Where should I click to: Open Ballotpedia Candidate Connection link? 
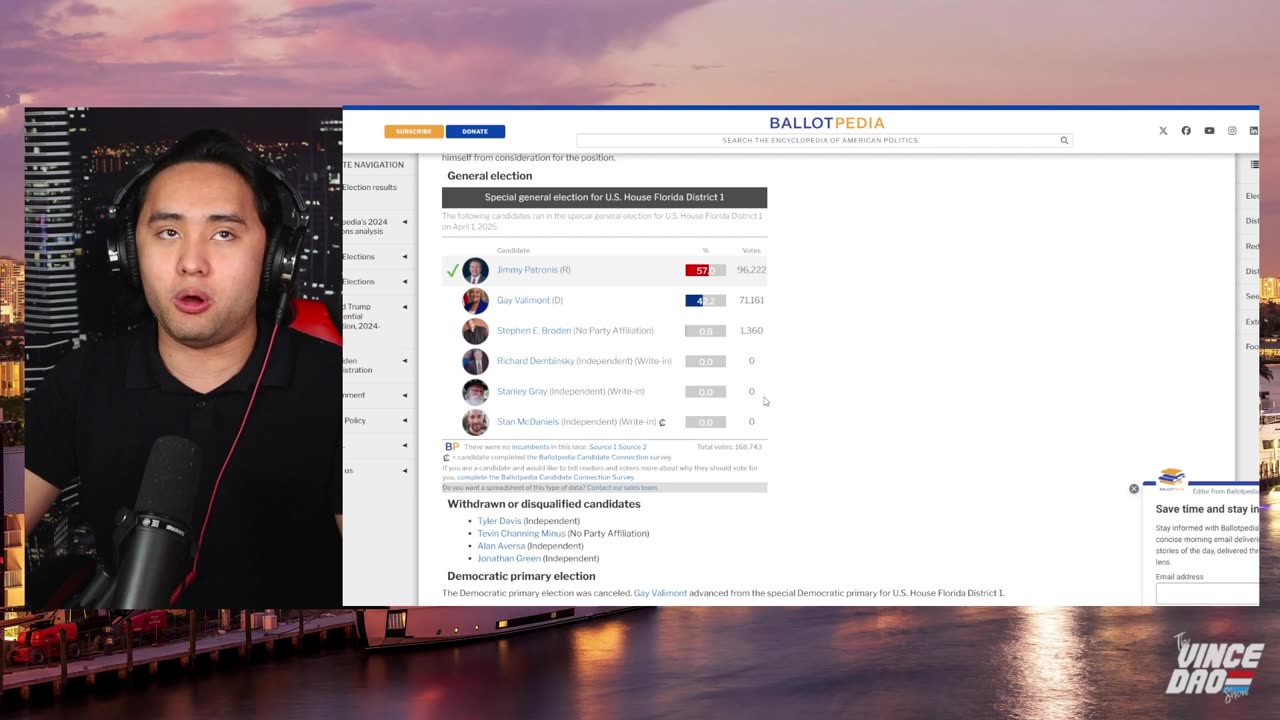coord(593,457)
